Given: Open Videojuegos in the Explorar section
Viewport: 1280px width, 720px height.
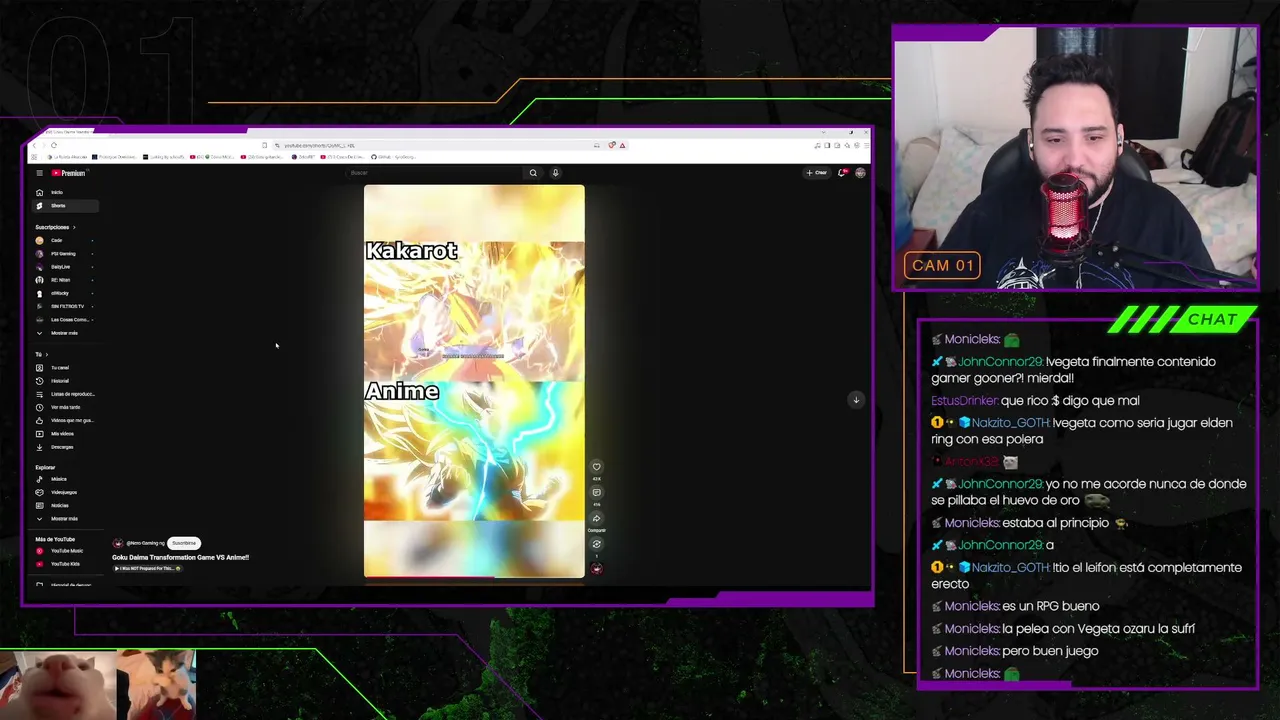Looking at the screenshot, I should [63, 492].
